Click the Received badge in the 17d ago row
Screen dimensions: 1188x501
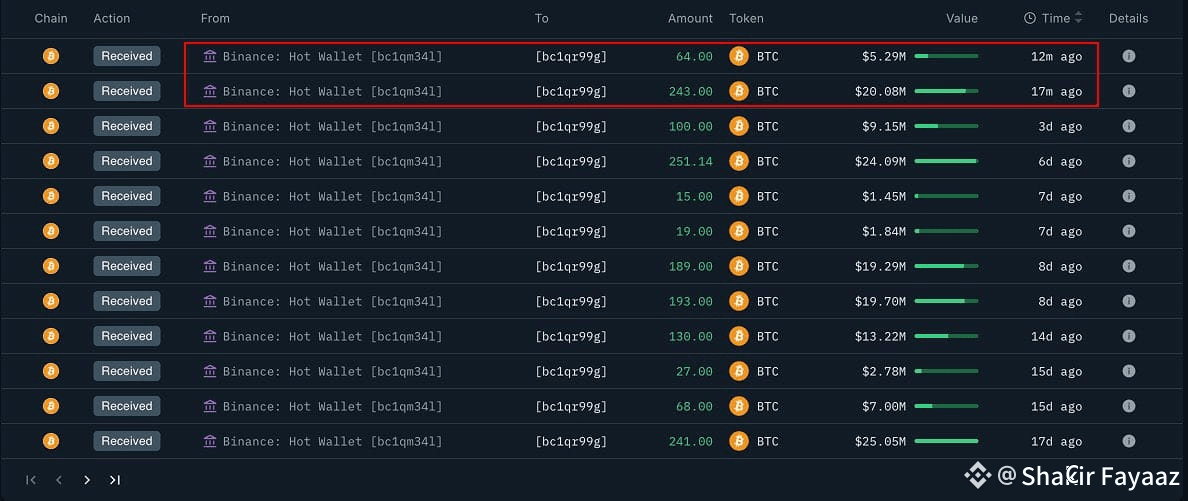127,441
